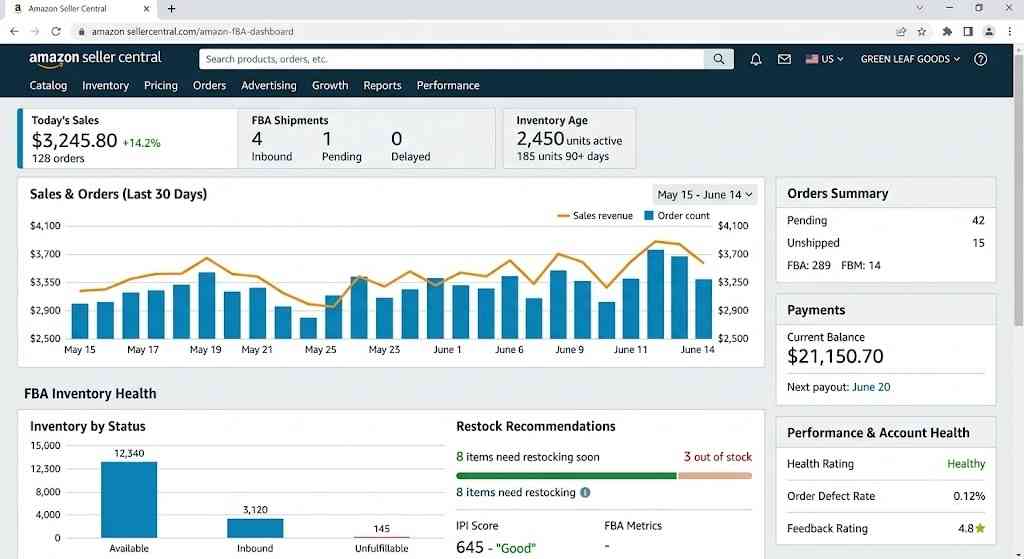Image resolution: width=1024 pixels, height=559 pixels.
Task: Click the 185 units 90+ days text
Action: [x=563, y=157]
